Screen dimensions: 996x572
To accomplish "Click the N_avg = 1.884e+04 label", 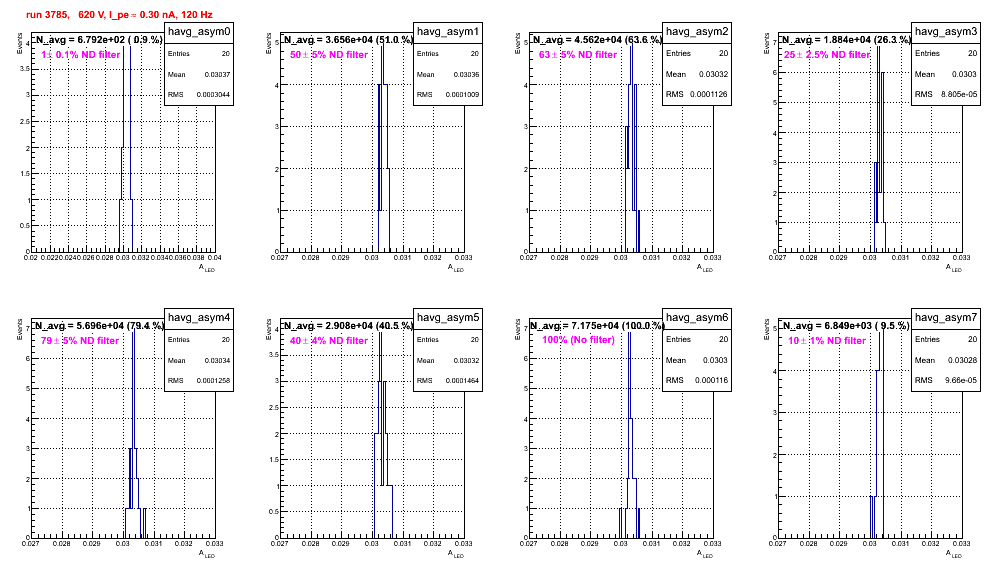I will [x=846, y=40].
